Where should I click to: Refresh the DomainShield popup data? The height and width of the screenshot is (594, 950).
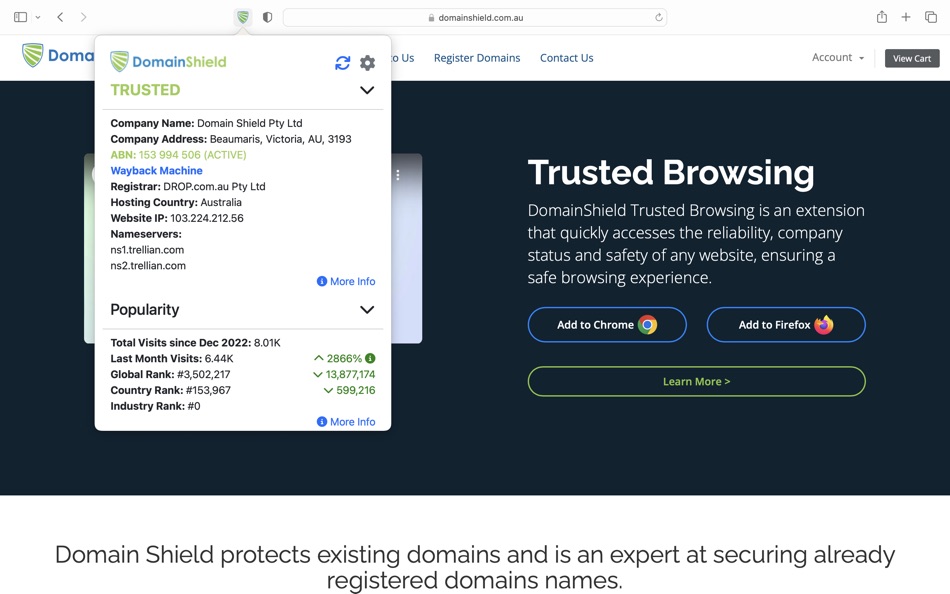[342, 62]
